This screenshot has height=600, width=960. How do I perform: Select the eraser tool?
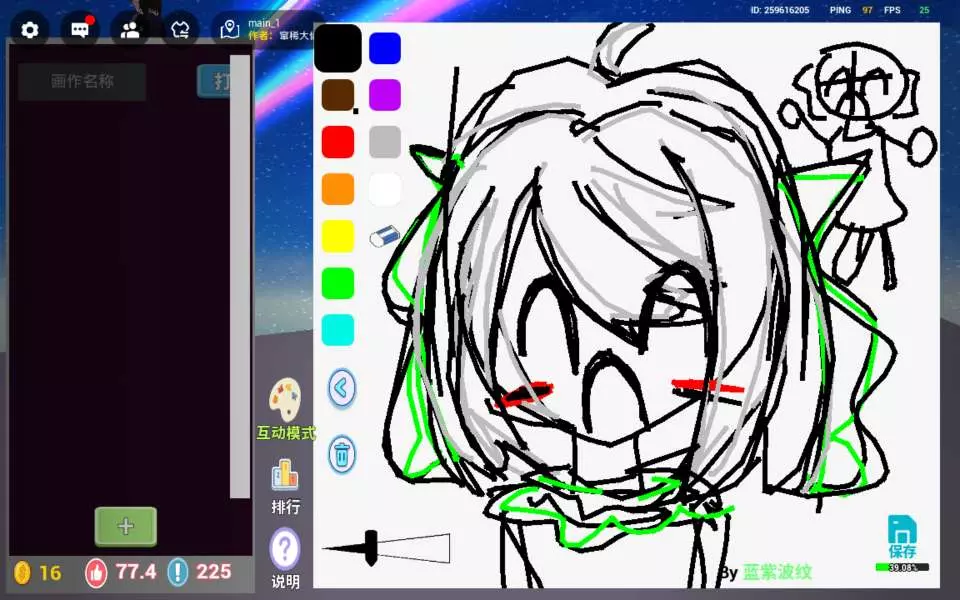[x=384, y=236]
